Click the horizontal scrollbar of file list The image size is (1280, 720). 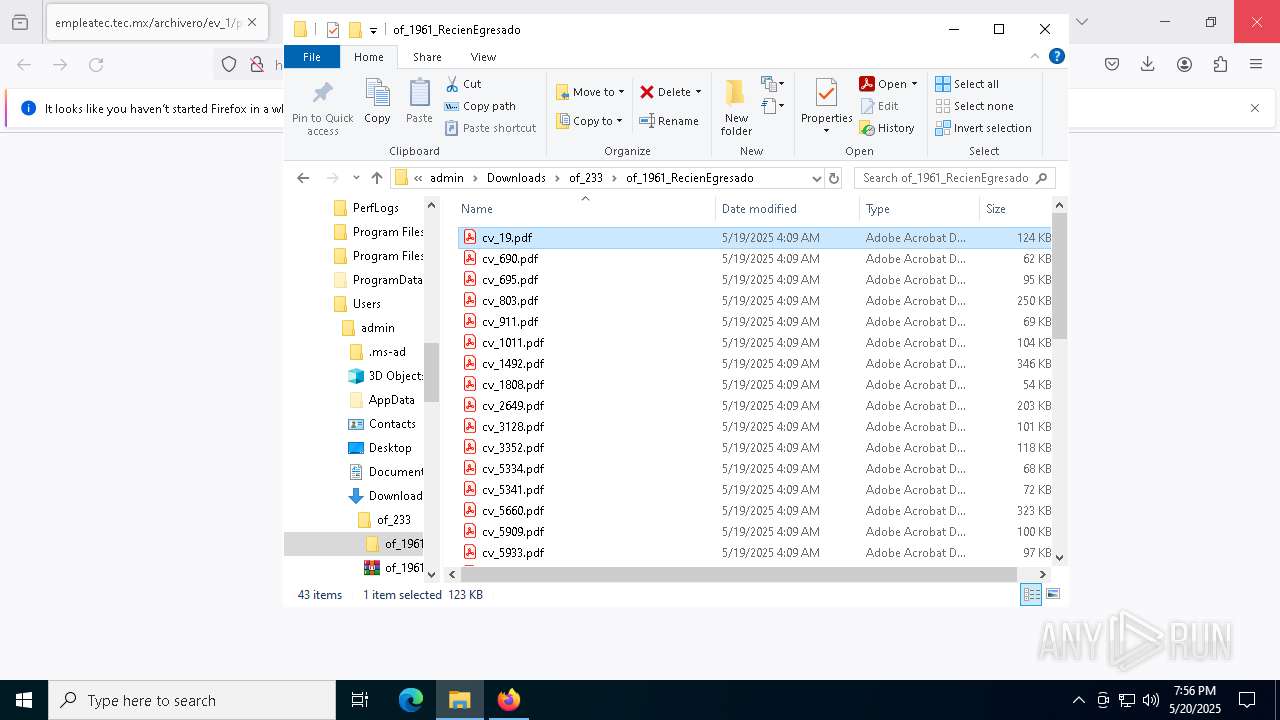click(739, 574)
